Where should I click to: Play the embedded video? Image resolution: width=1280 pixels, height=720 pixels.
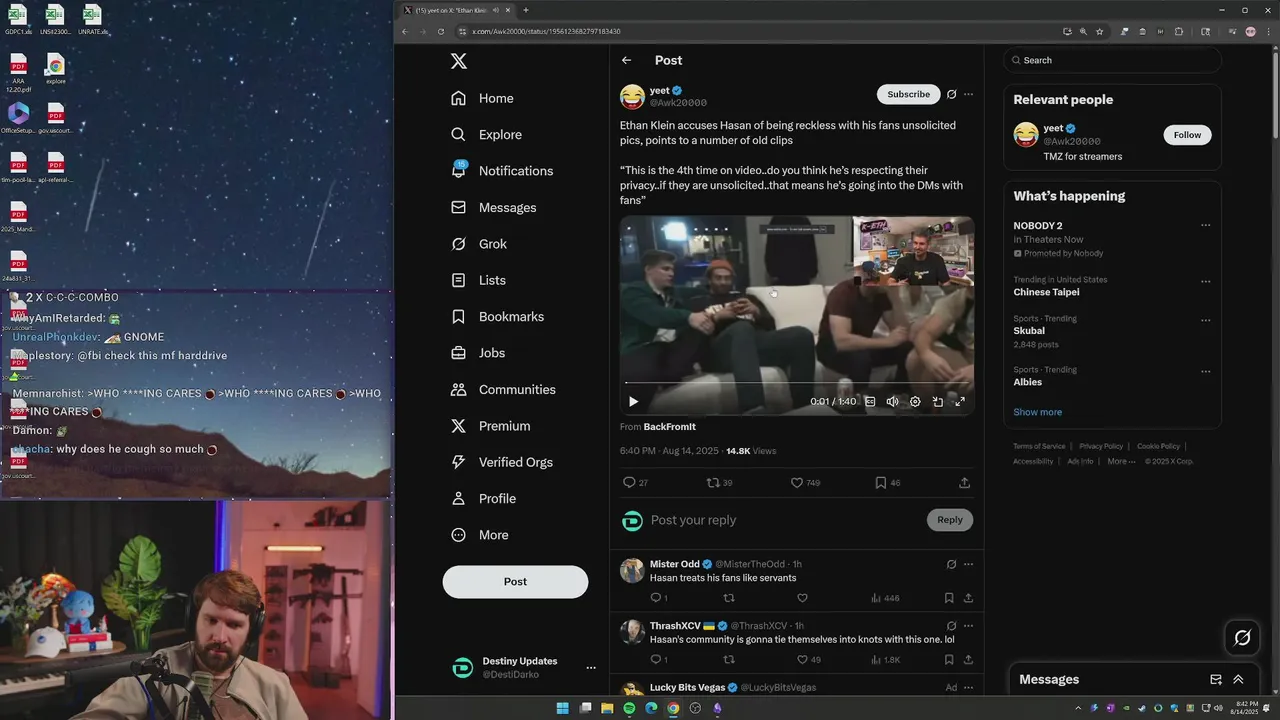tap(633, 402)
